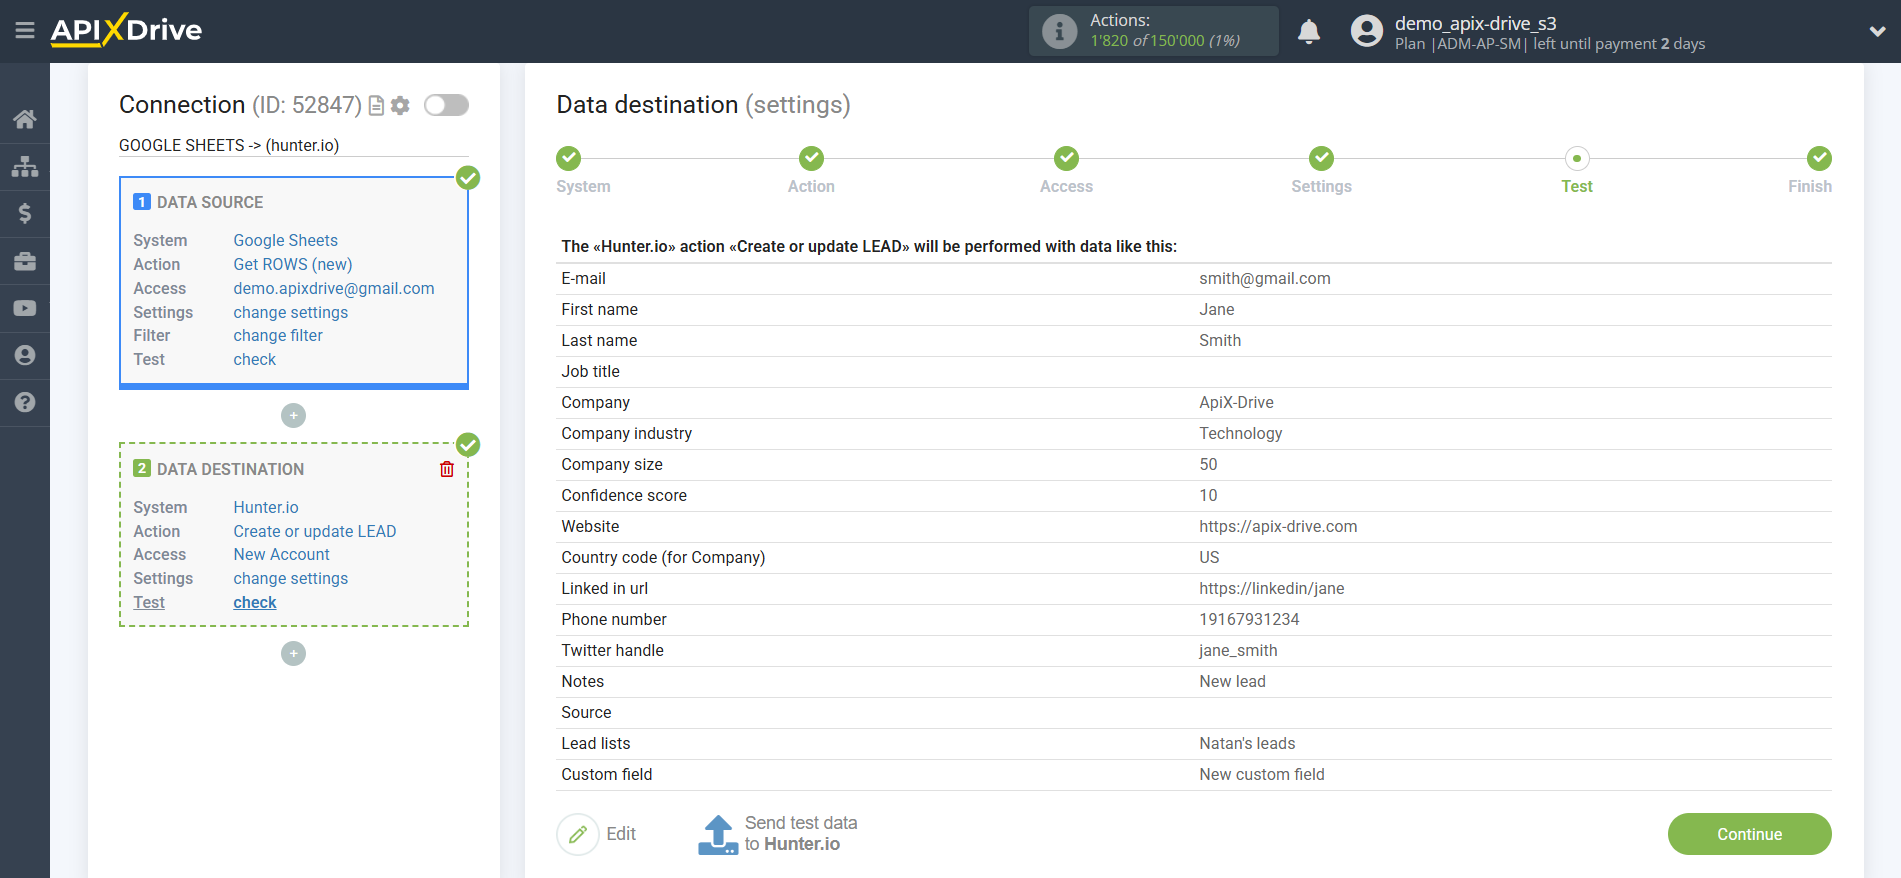1901x878 pixels.
Task: Select Natan's leads value
Action: click(1247, 744)
